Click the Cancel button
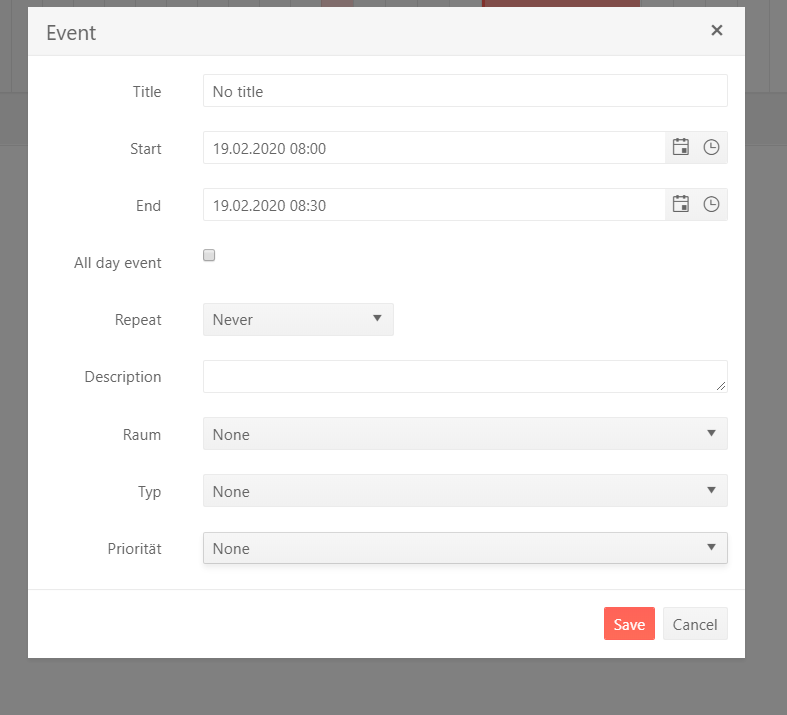This screenshot has width=787, height=715. click(695, 624)
